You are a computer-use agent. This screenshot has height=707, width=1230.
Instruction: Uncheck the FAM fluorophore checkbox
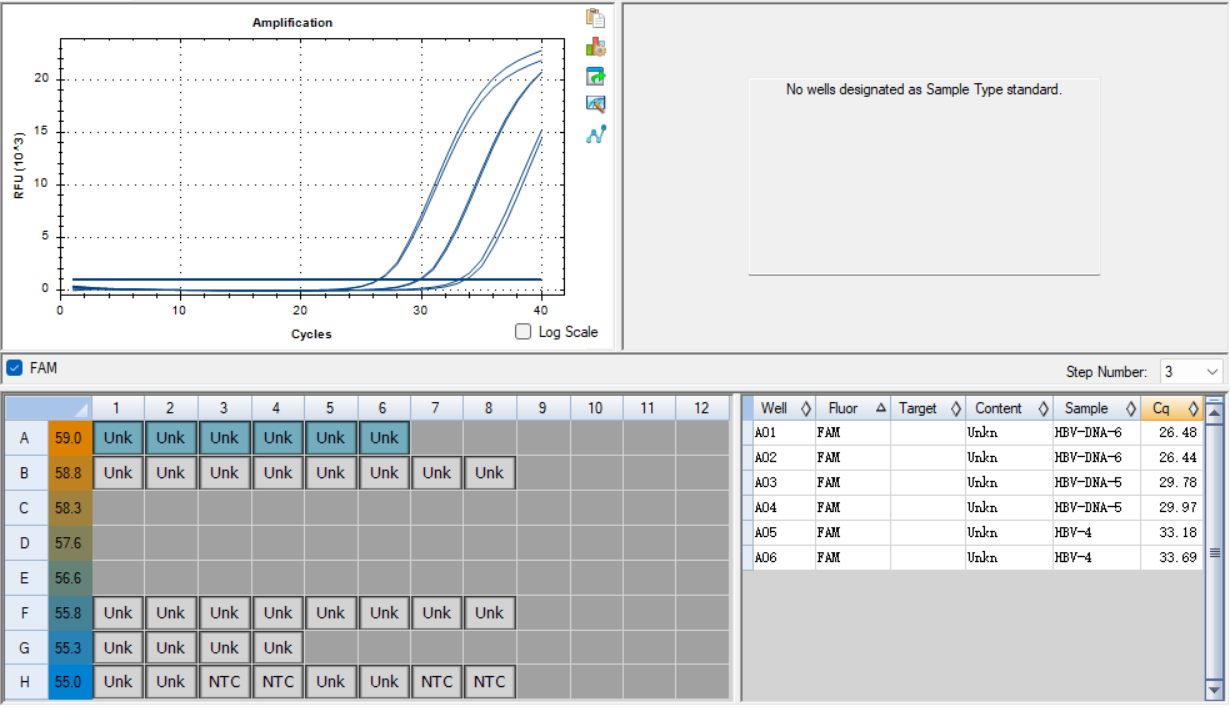(x=14, y=368)
